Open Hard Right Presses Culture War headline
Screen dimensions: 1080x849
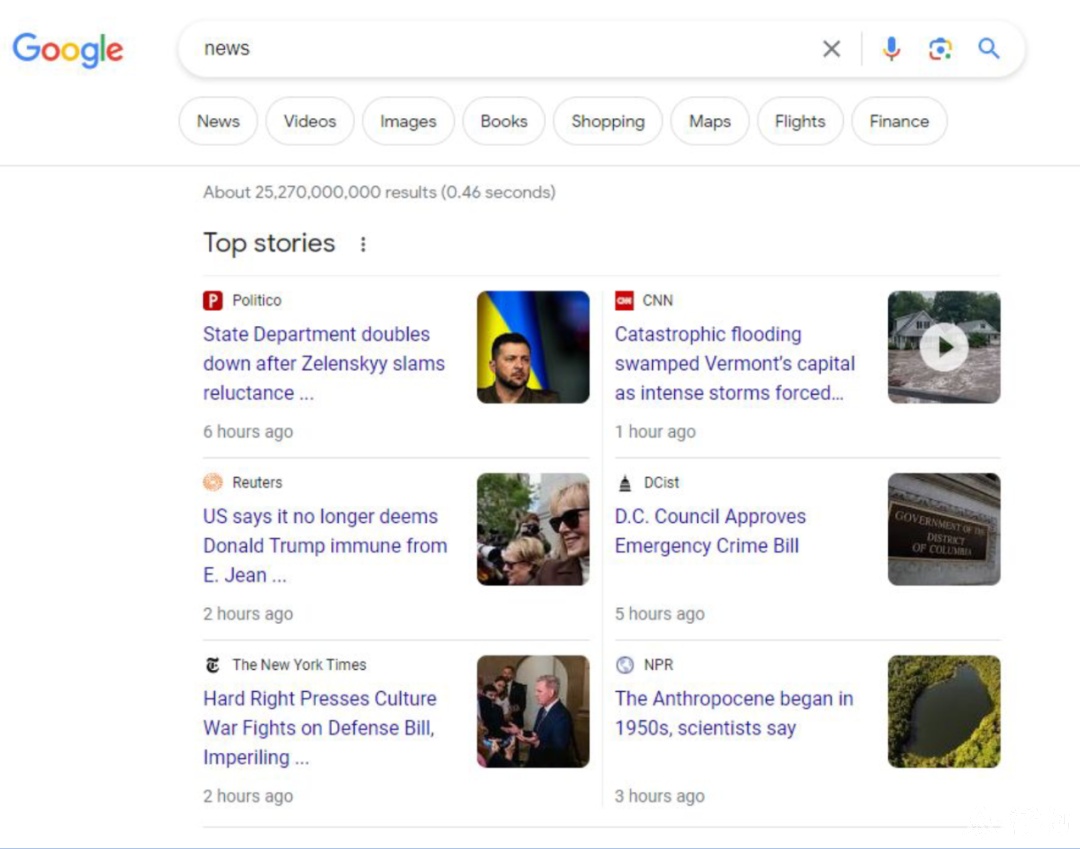coord(320,728)
